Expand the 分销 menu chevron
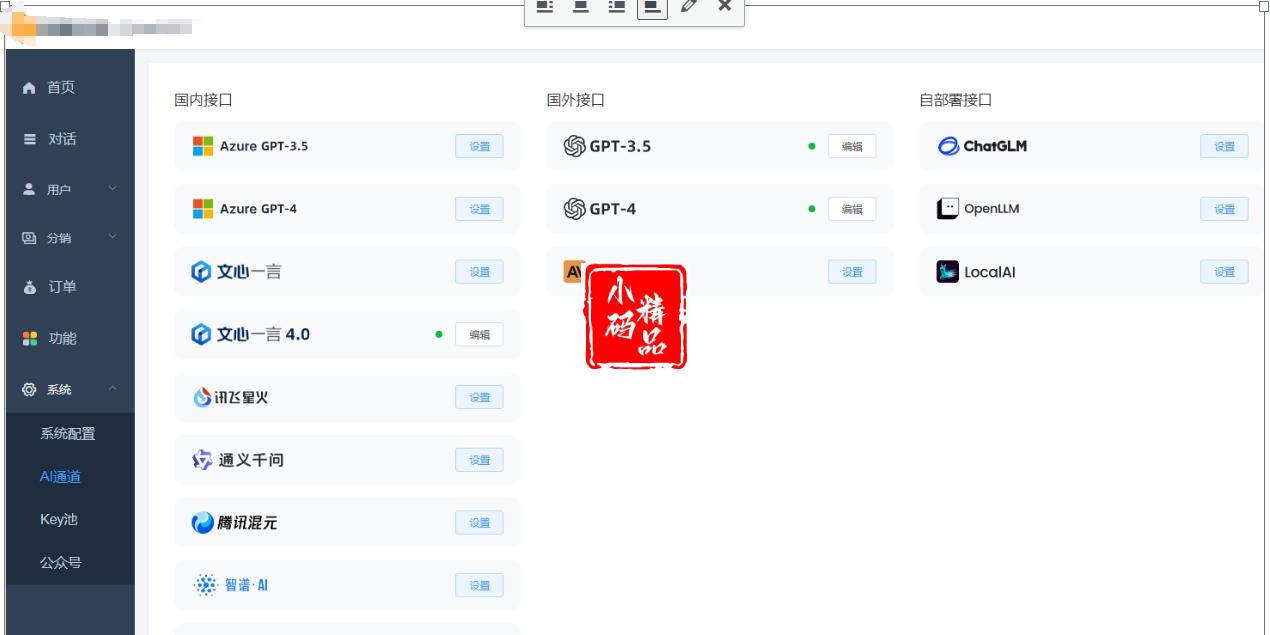Image resolution: width=1270 pixels, height=635 pixels. pyautogui.click(x=113, y=237)
